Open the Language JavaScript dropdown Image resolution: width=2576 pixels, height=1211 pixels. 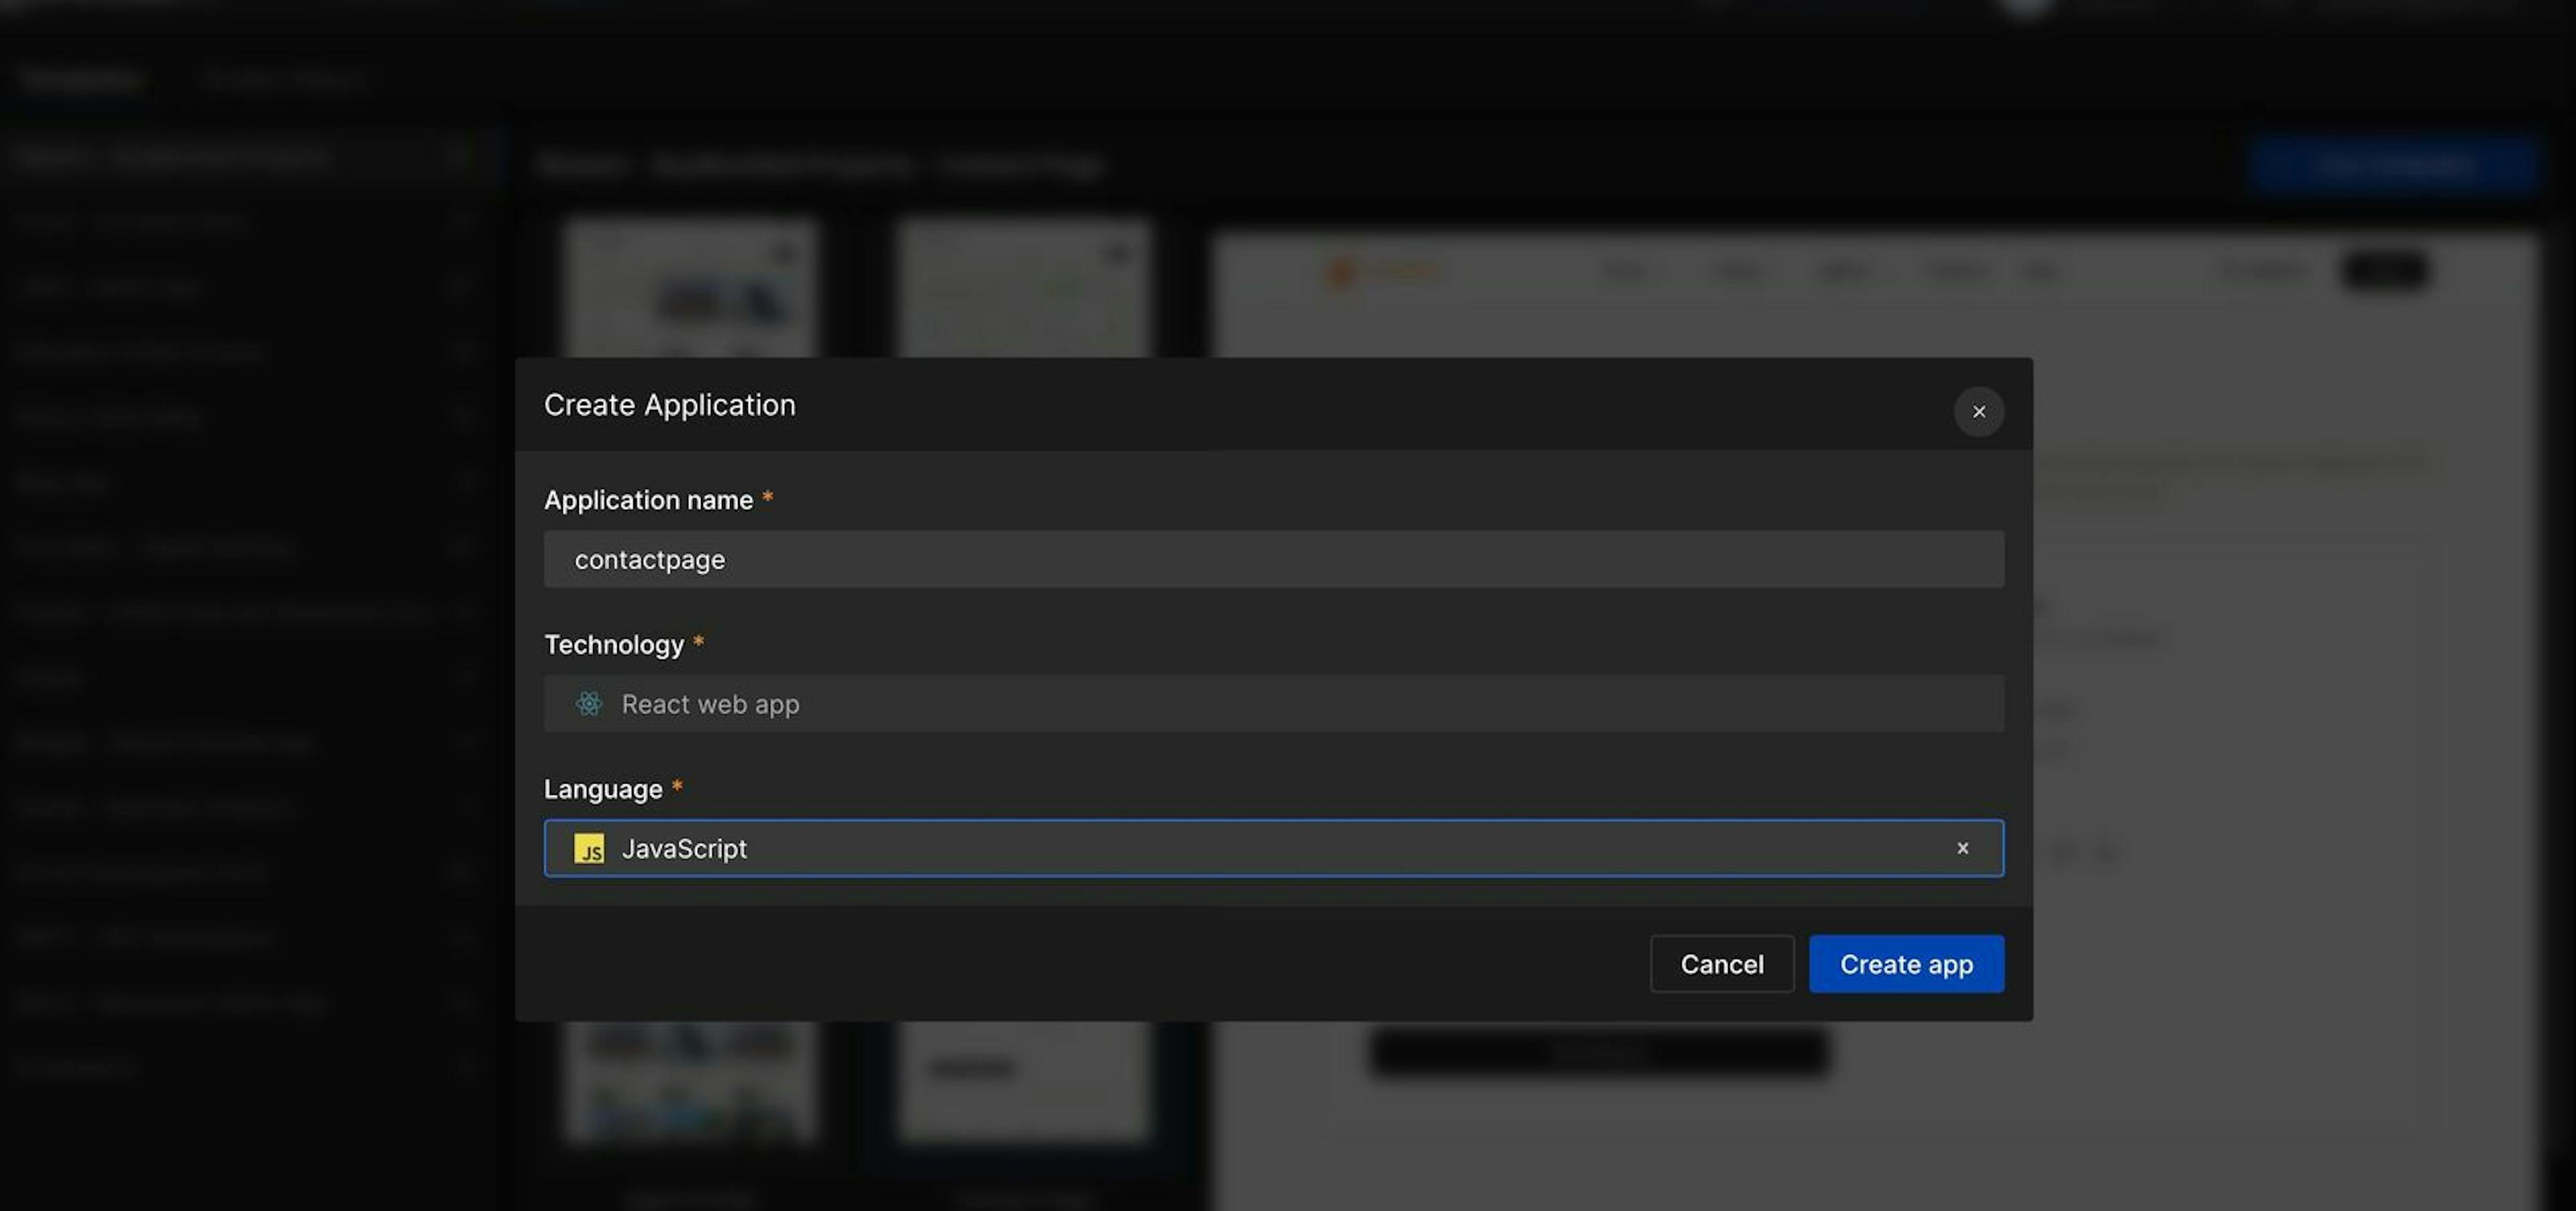pyautogui.click(x=1273, y=848)
